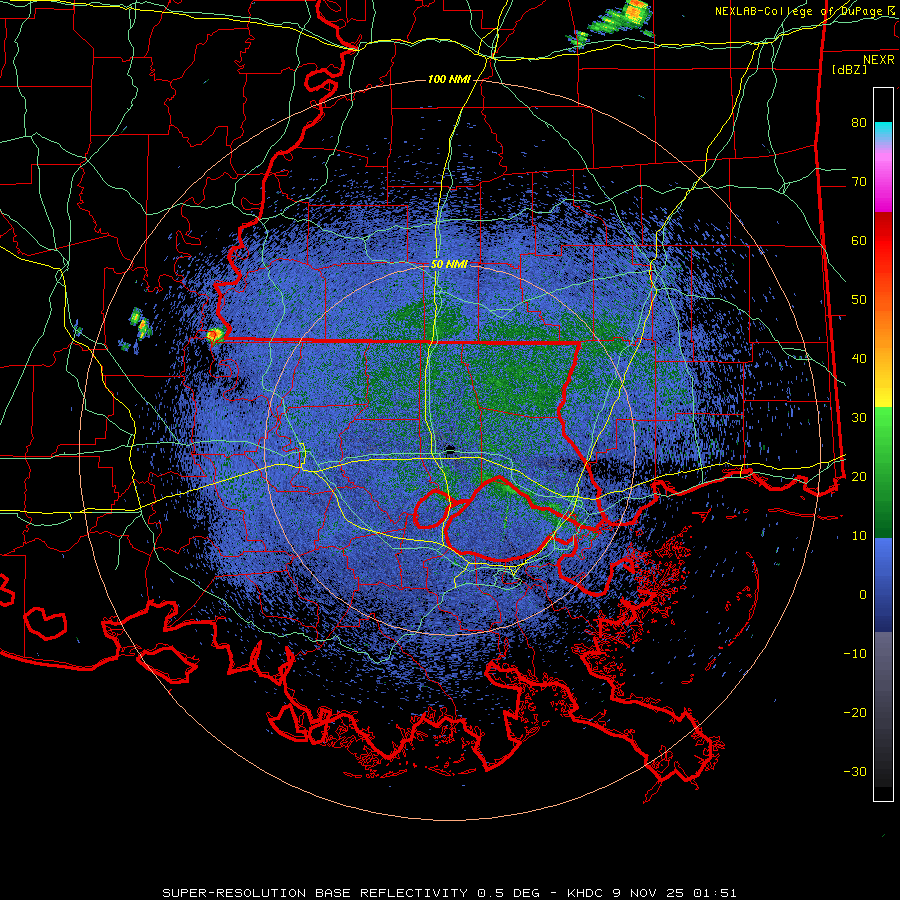
Task: Click the -10 value on the dBZ scale
Action: tap(855, 653)
